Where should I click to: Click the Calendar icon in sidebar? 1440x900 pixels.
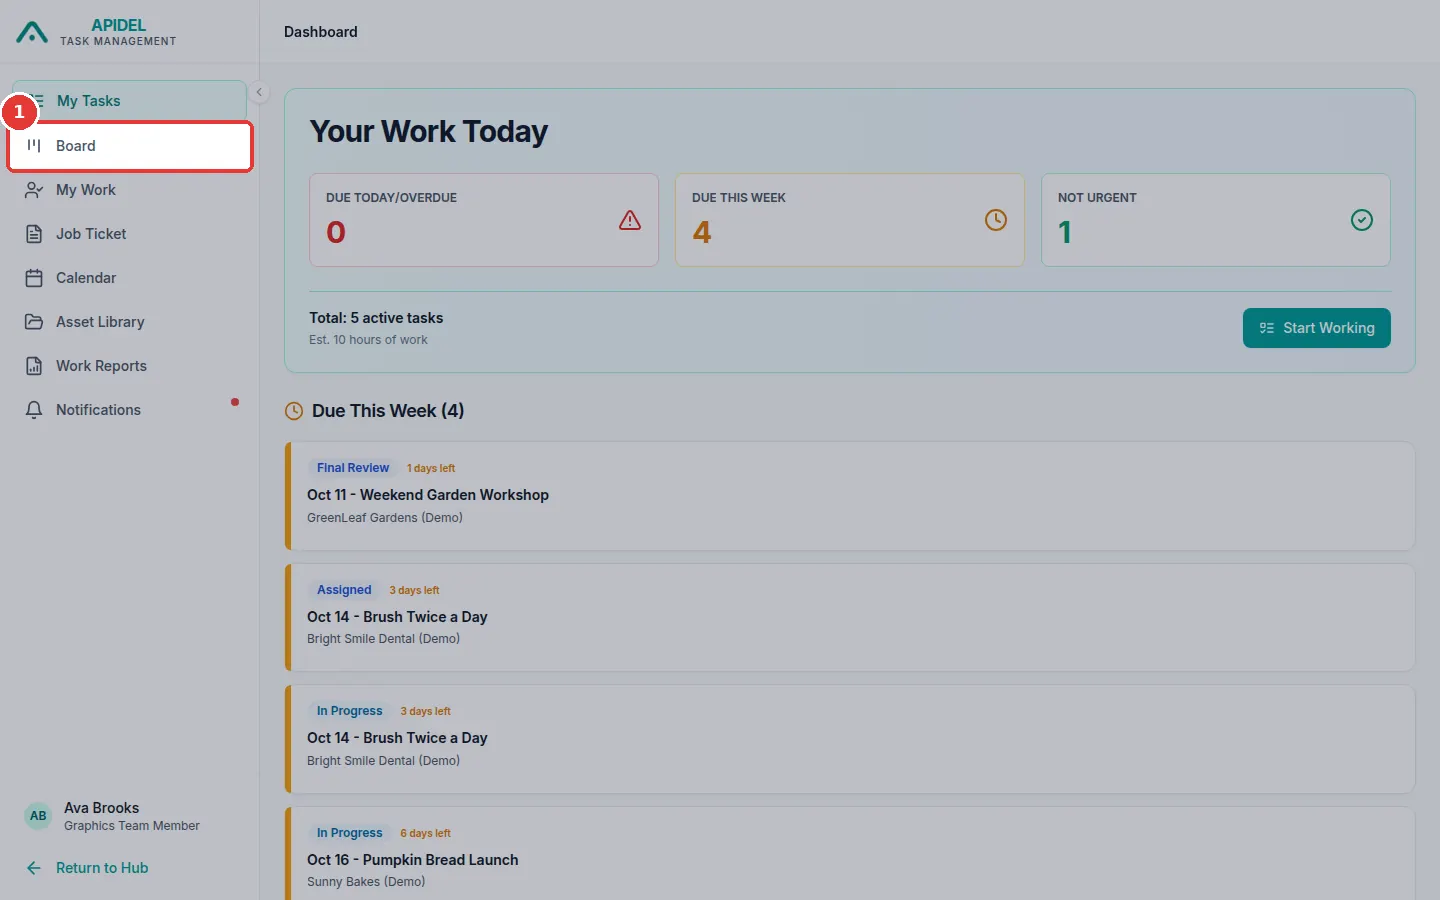34,278
